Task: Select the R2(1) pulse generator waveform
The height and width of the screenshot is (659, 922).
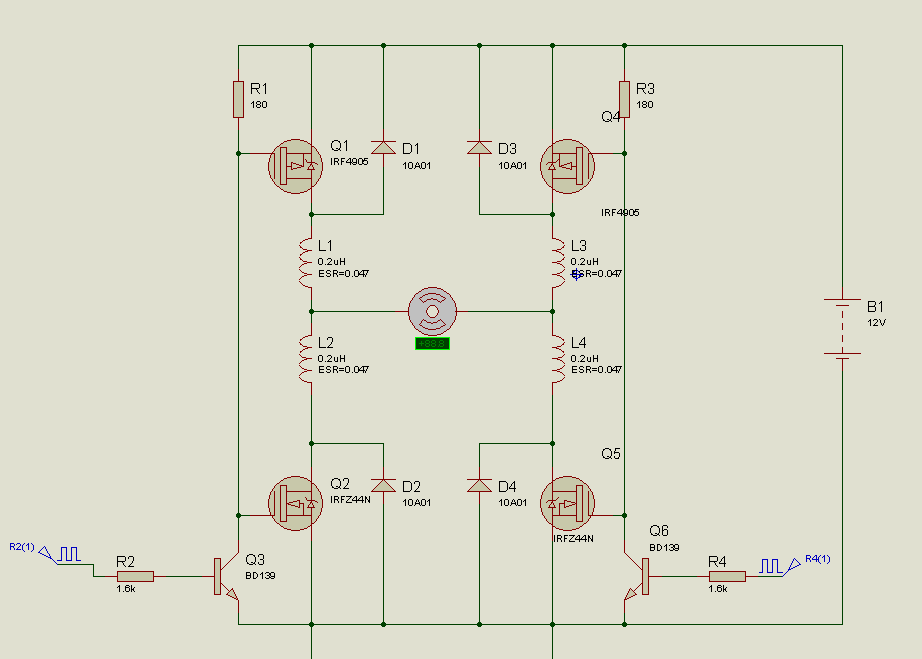Action: (x=68, y=553)
